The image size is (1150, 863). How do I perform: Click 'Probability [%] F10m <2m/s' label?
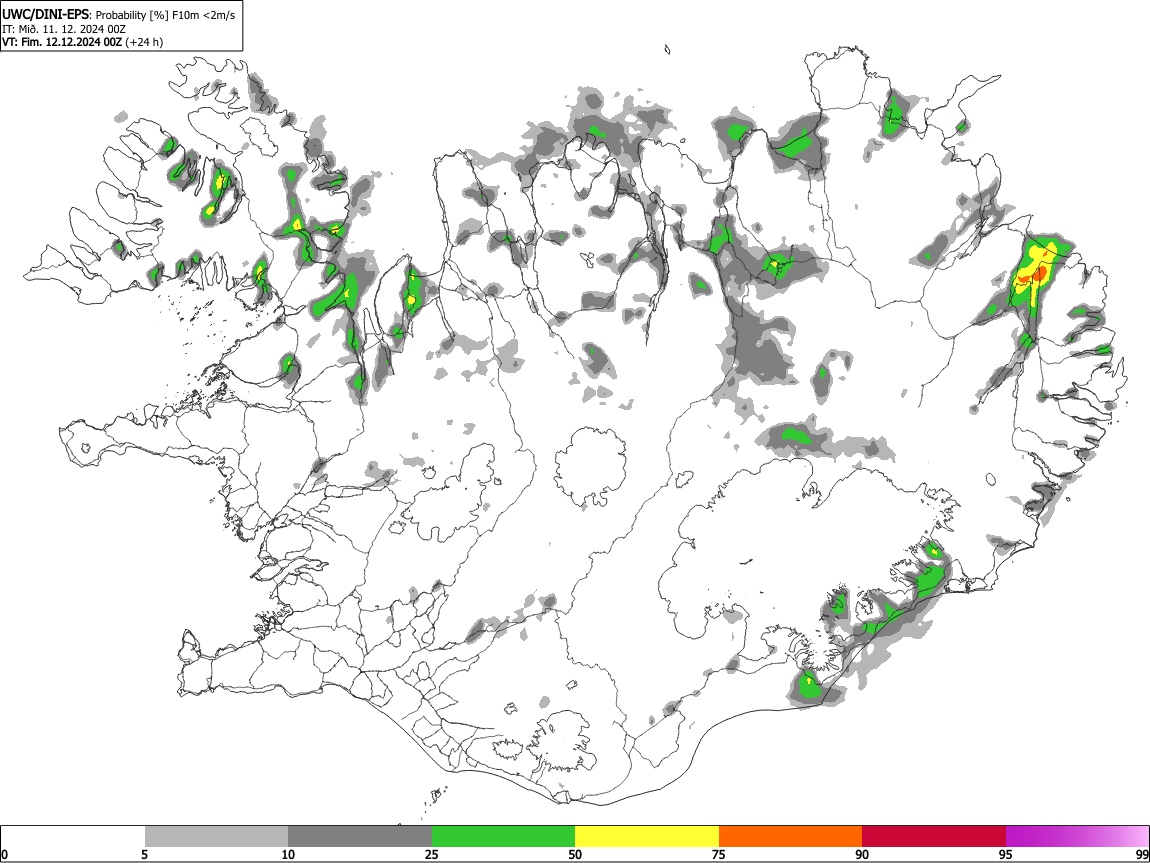[166, 15]
